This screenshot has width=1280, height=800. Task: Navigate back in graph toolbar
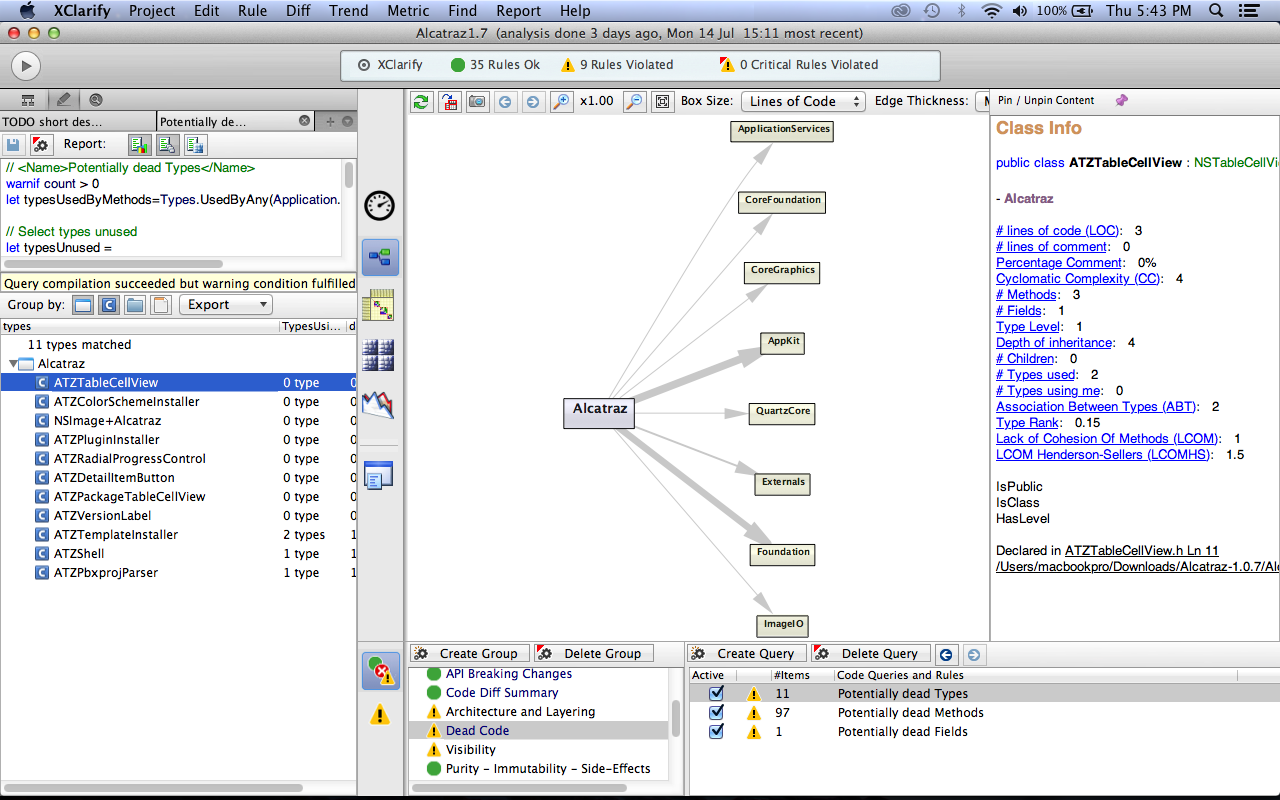click(x=506, y=101)
